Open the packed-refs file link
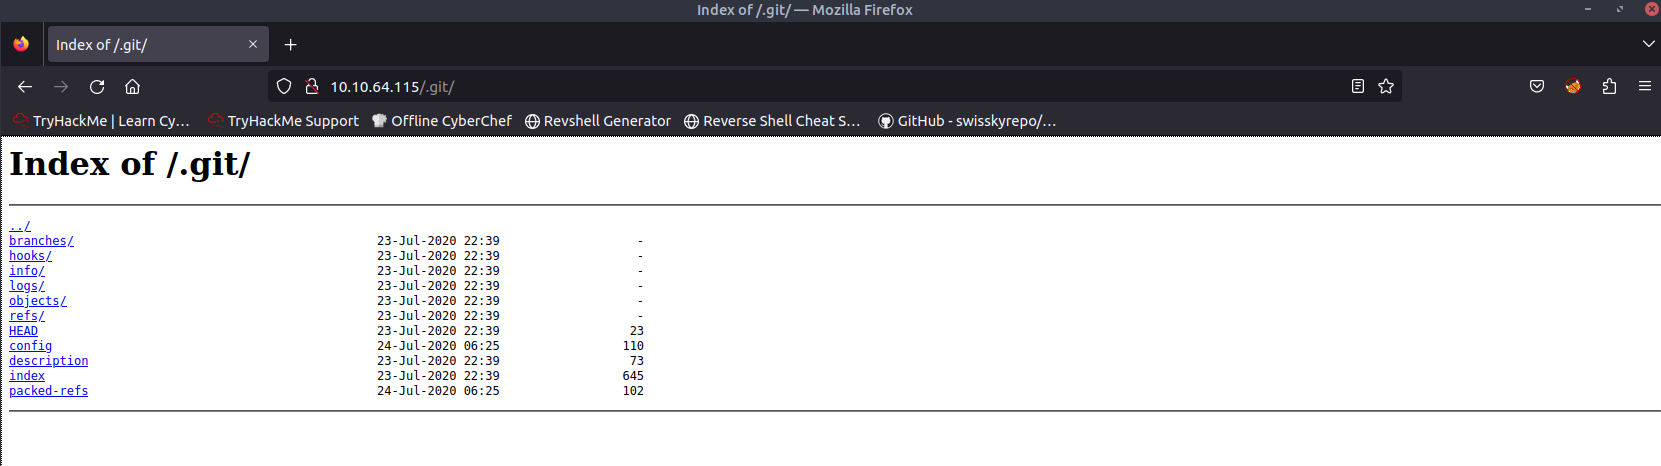Screen dimensions: 1661x466 [x=48, y=391]
